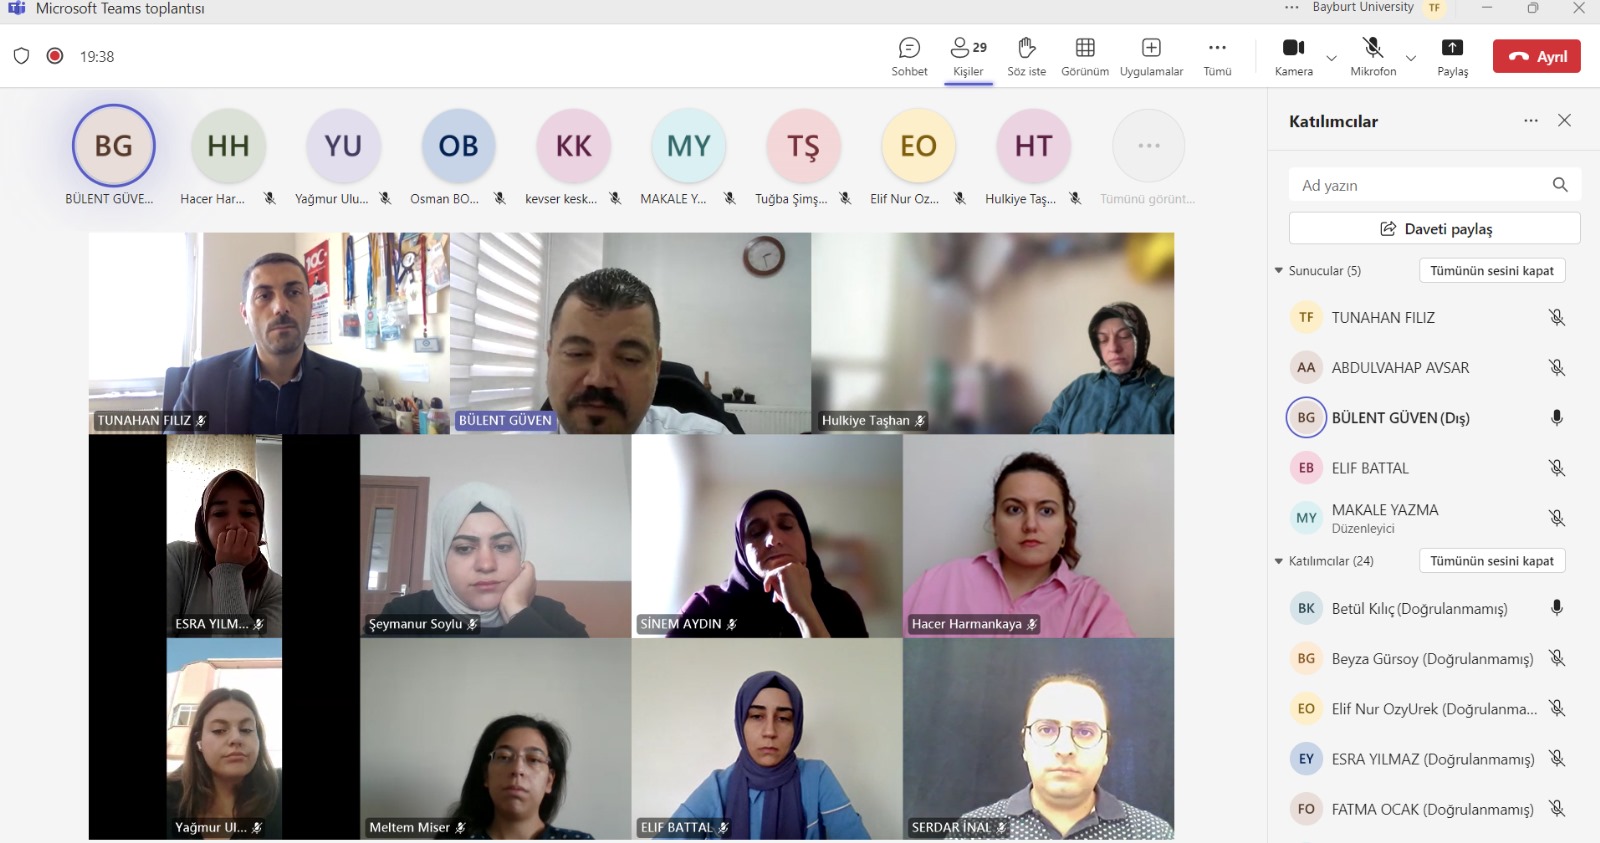Select TUNAHAN FILIZ in participants list
This screenshot has height=843, width=1600.
pos(1427,317)
